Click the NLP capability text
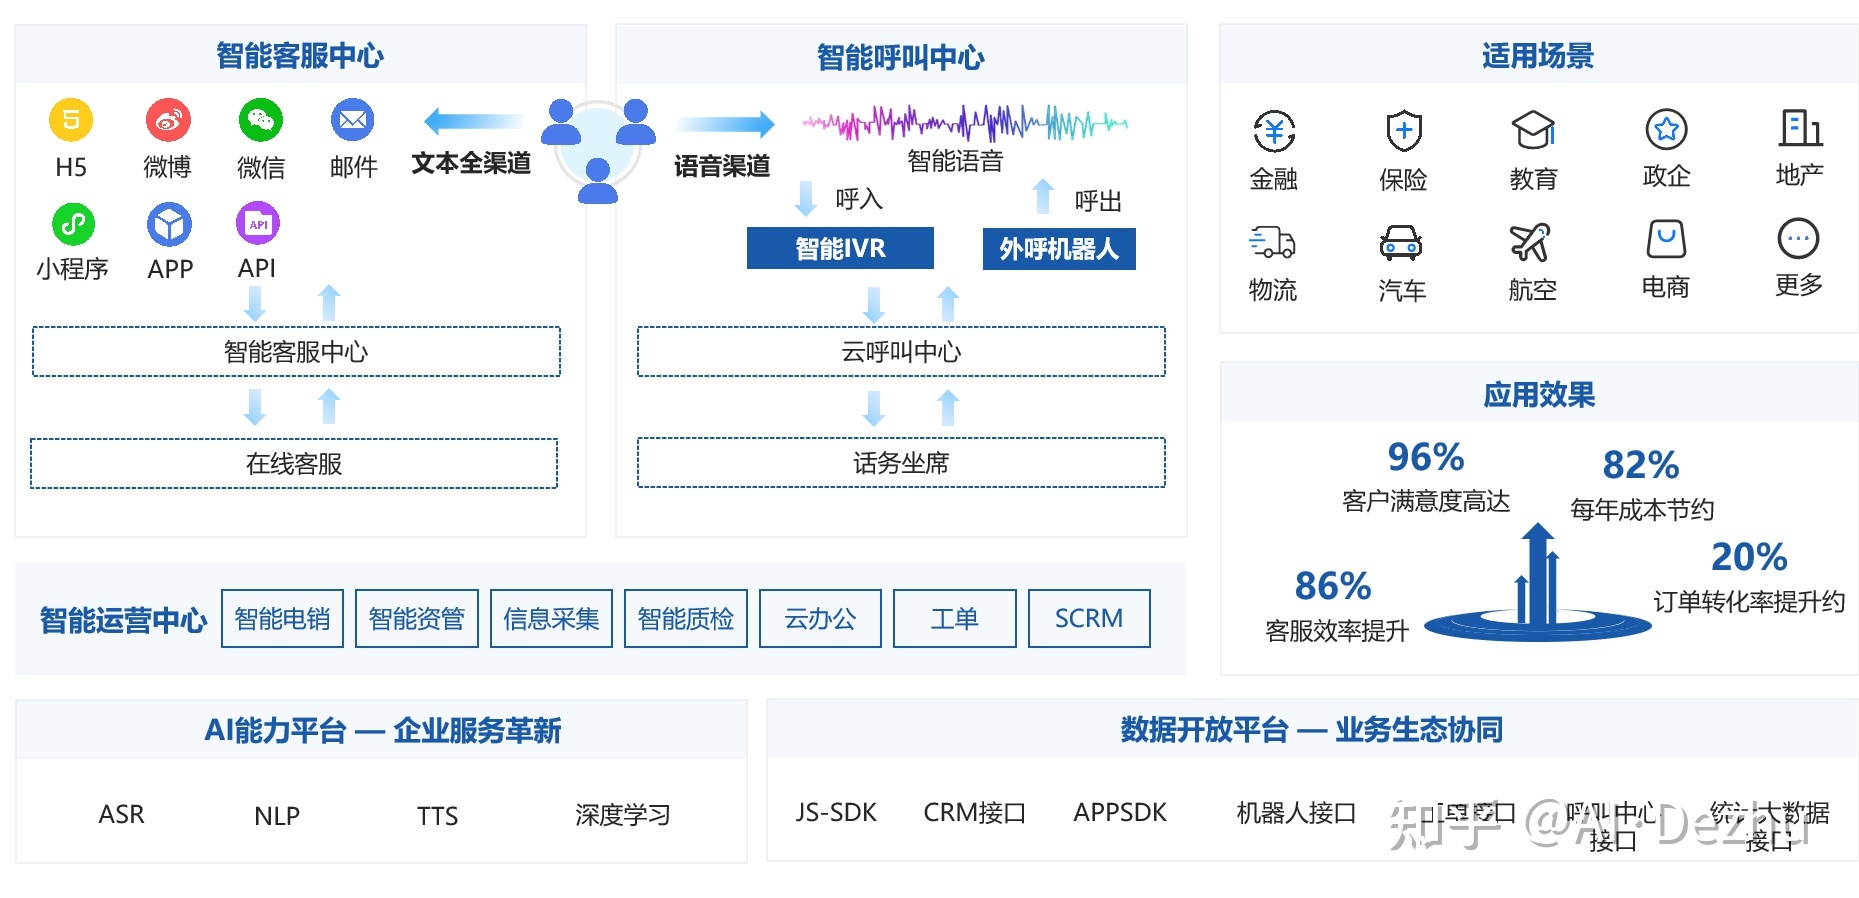Viewport: 1859px width, 898px height. tap(277, 816)
